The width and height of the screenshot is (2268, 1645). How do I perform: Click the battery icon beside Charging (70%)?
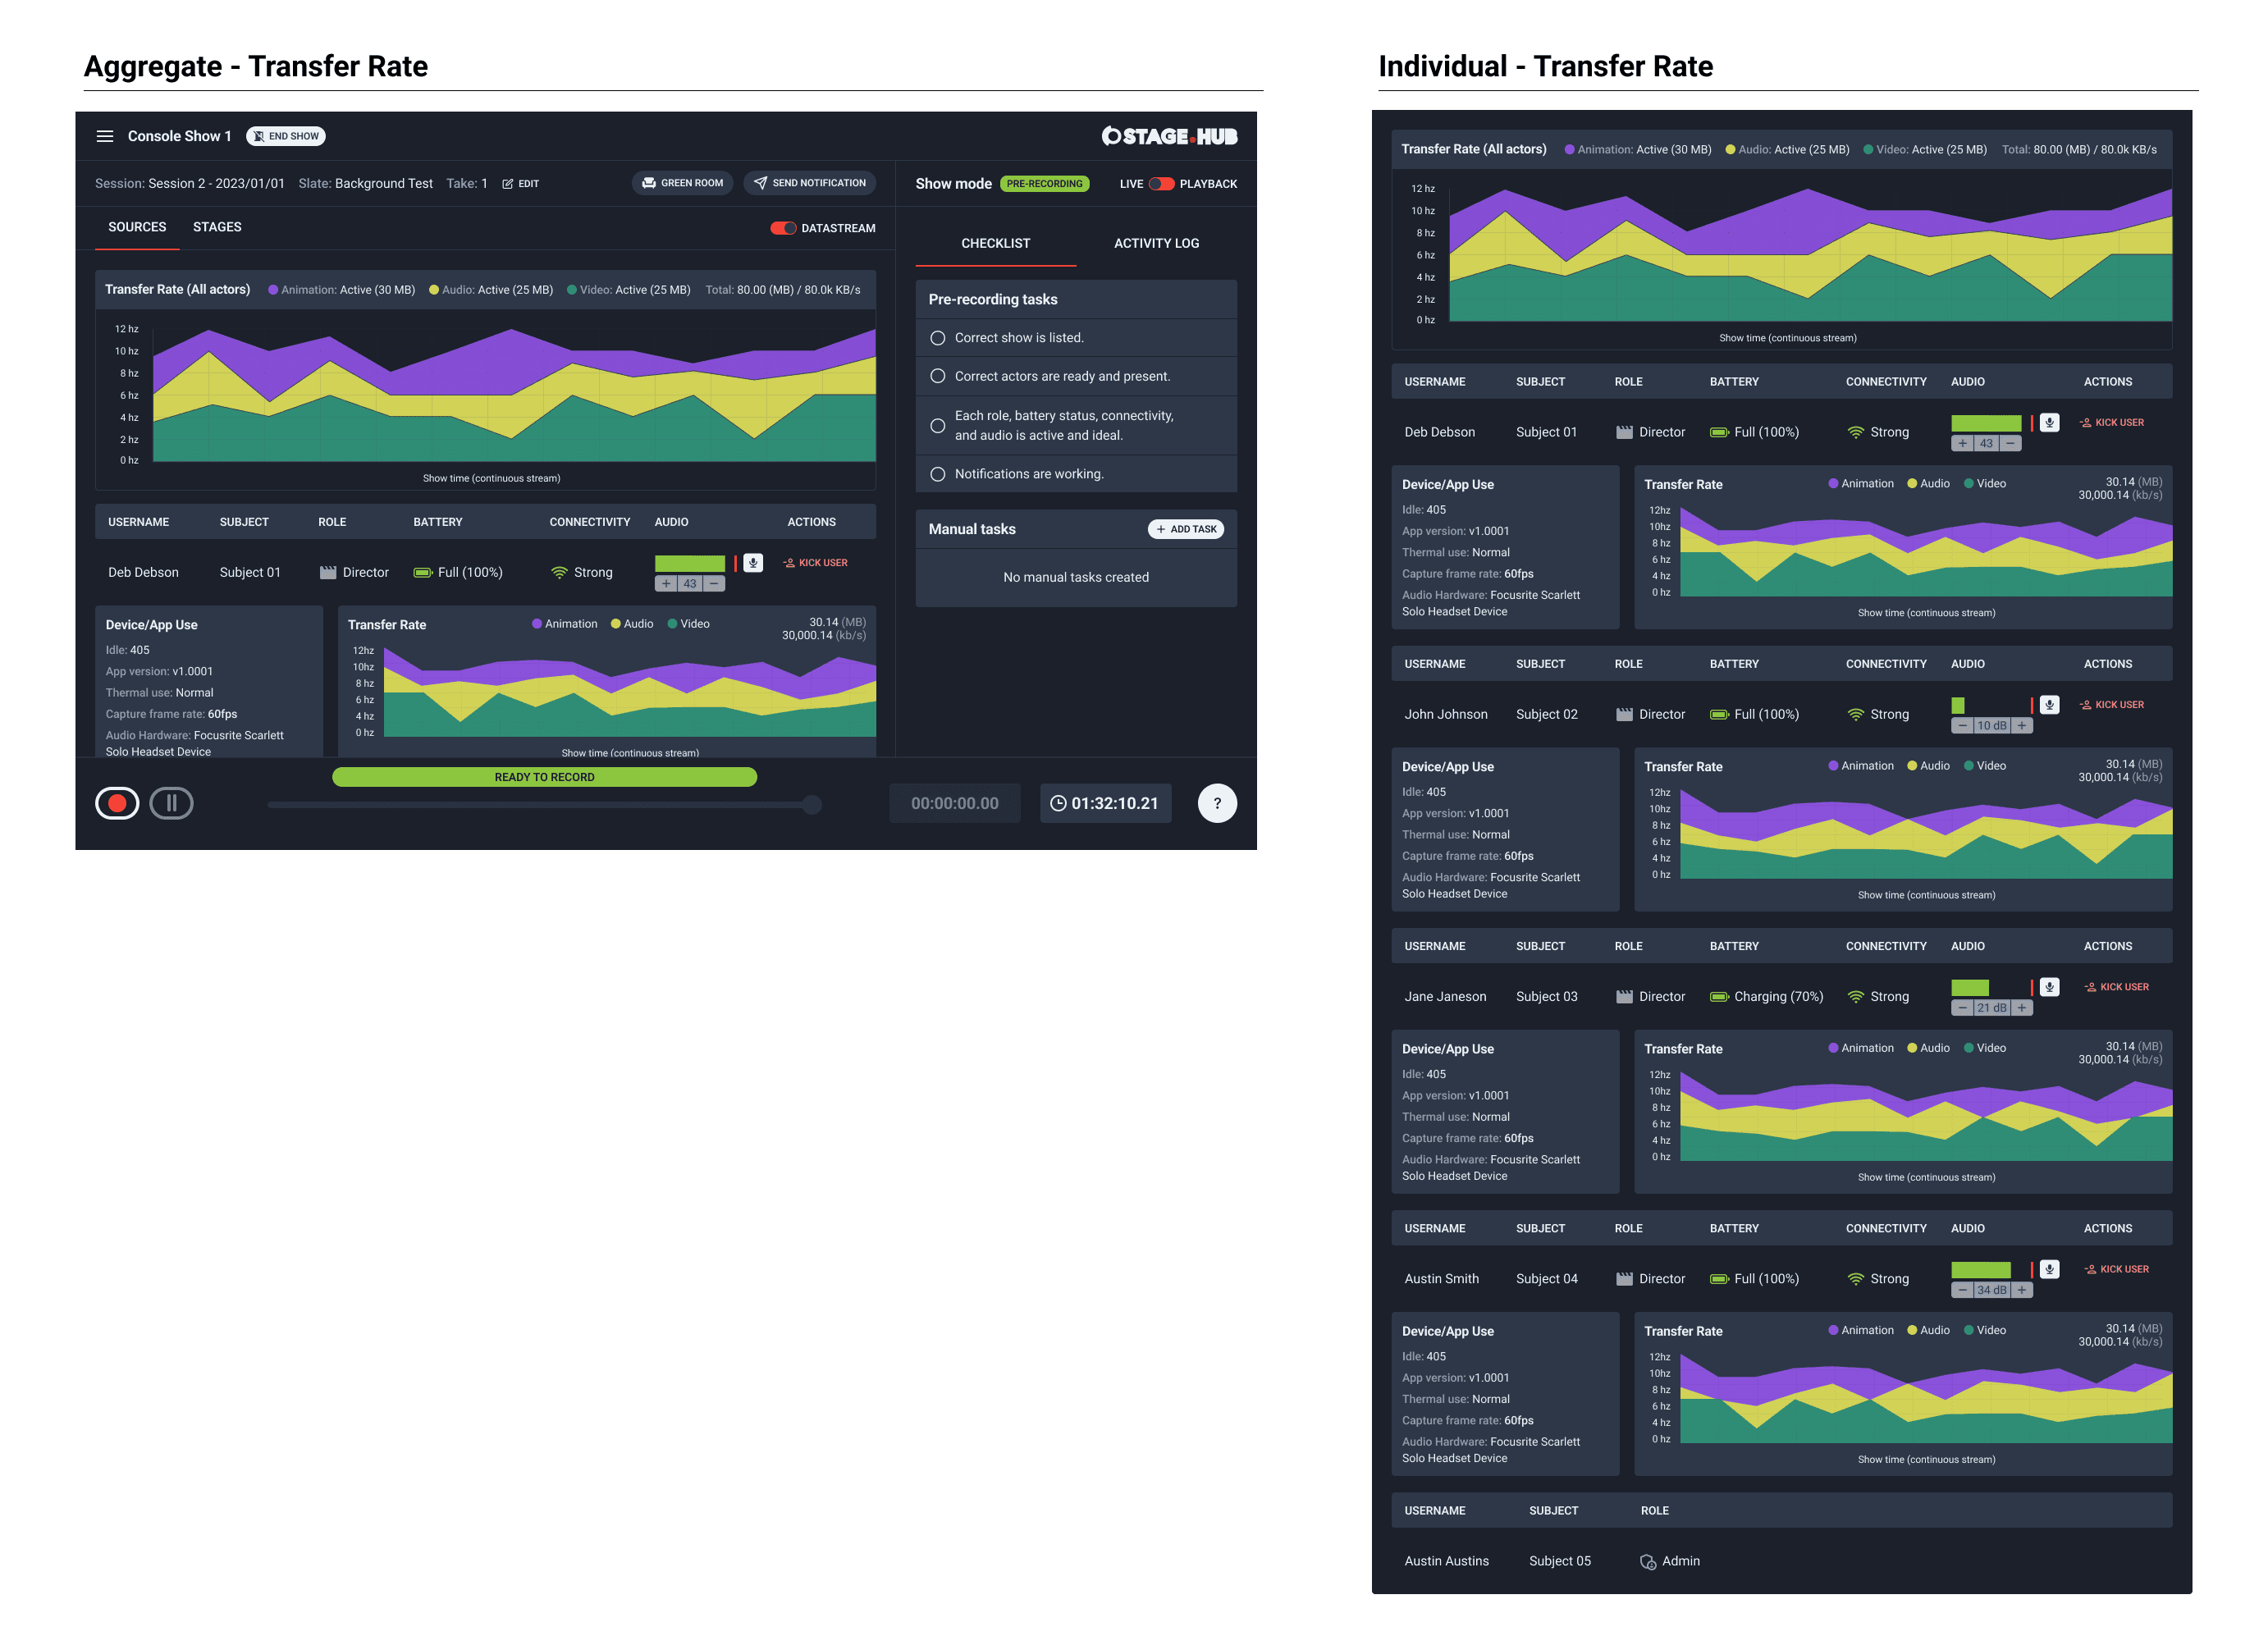[x=1719, y=997]
